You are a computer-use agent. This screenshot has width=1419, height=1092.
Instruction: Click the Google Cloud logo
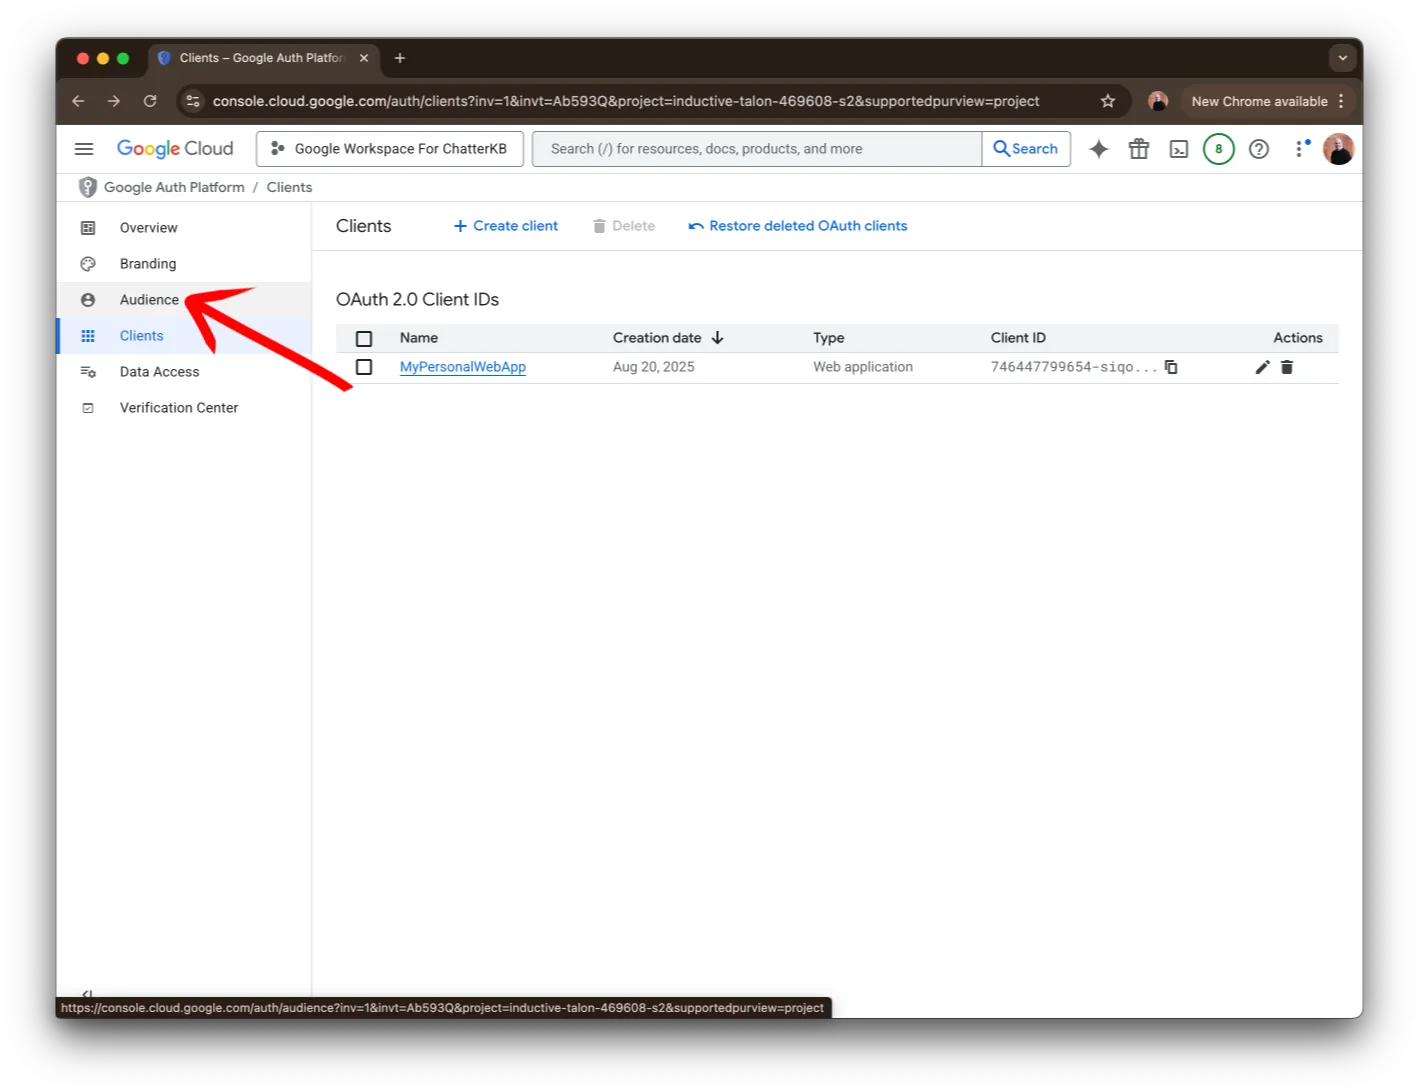click(x=175, y=149)
